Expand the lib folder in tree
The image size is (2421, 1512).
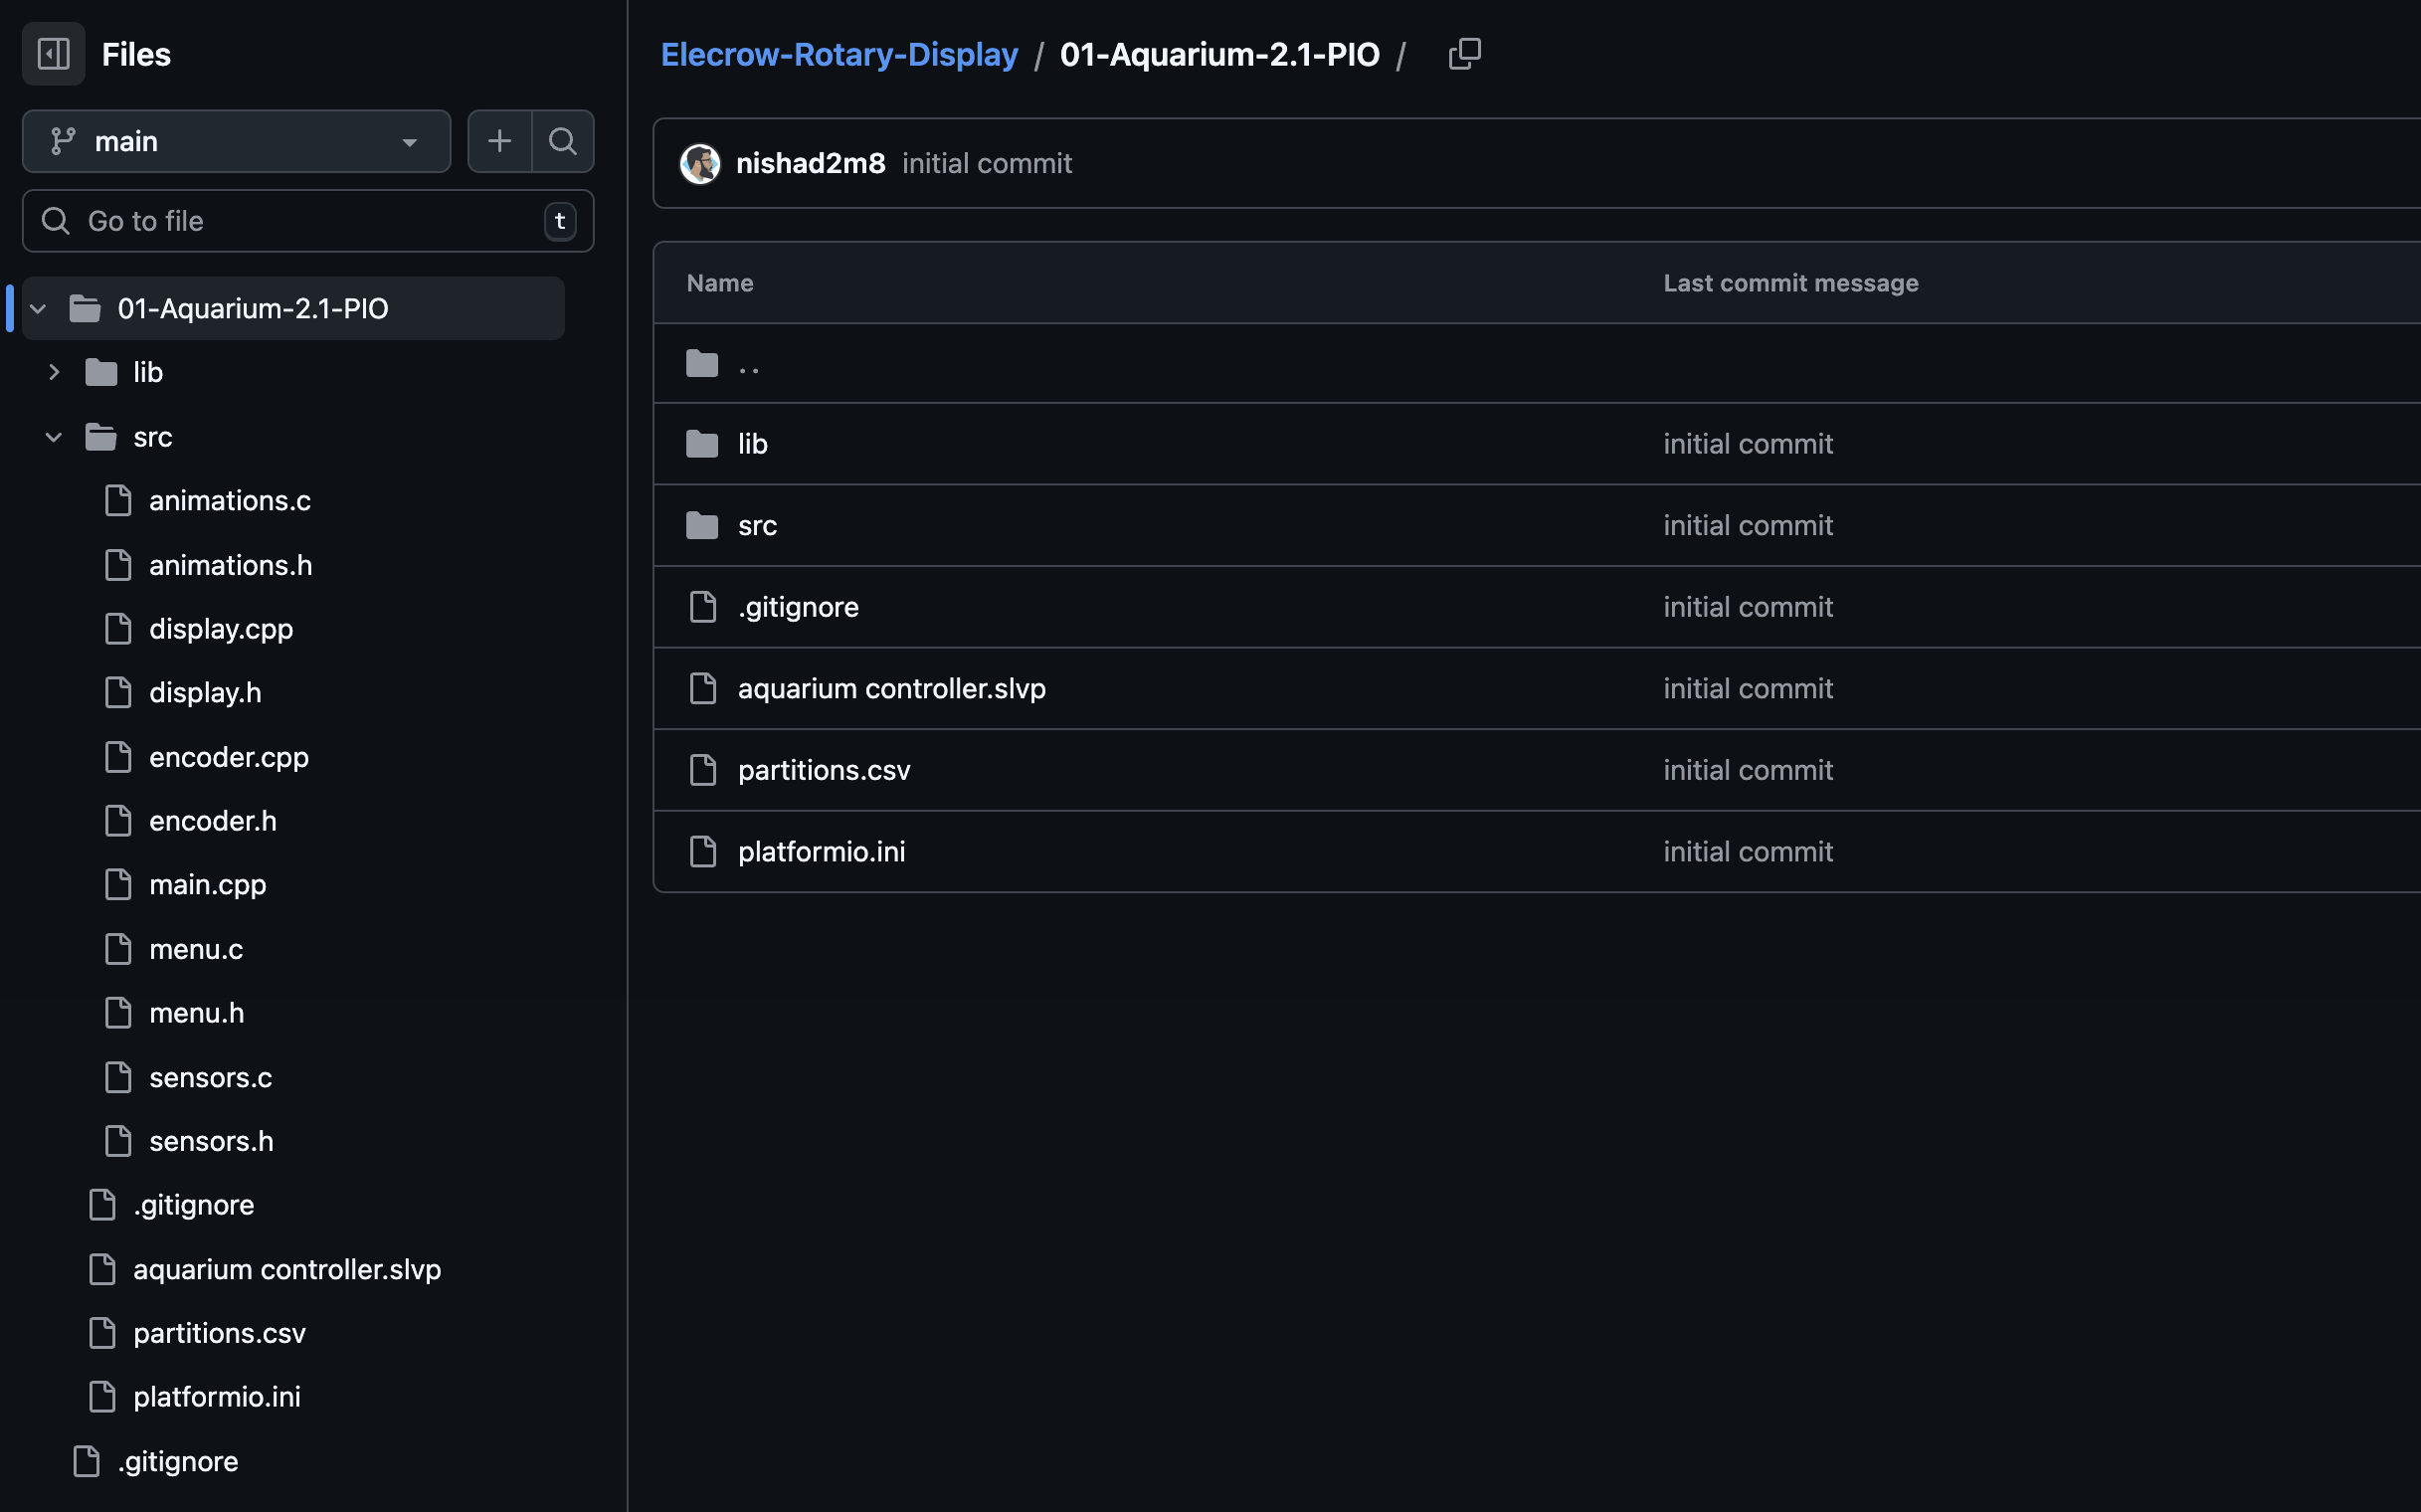point(54,372)
